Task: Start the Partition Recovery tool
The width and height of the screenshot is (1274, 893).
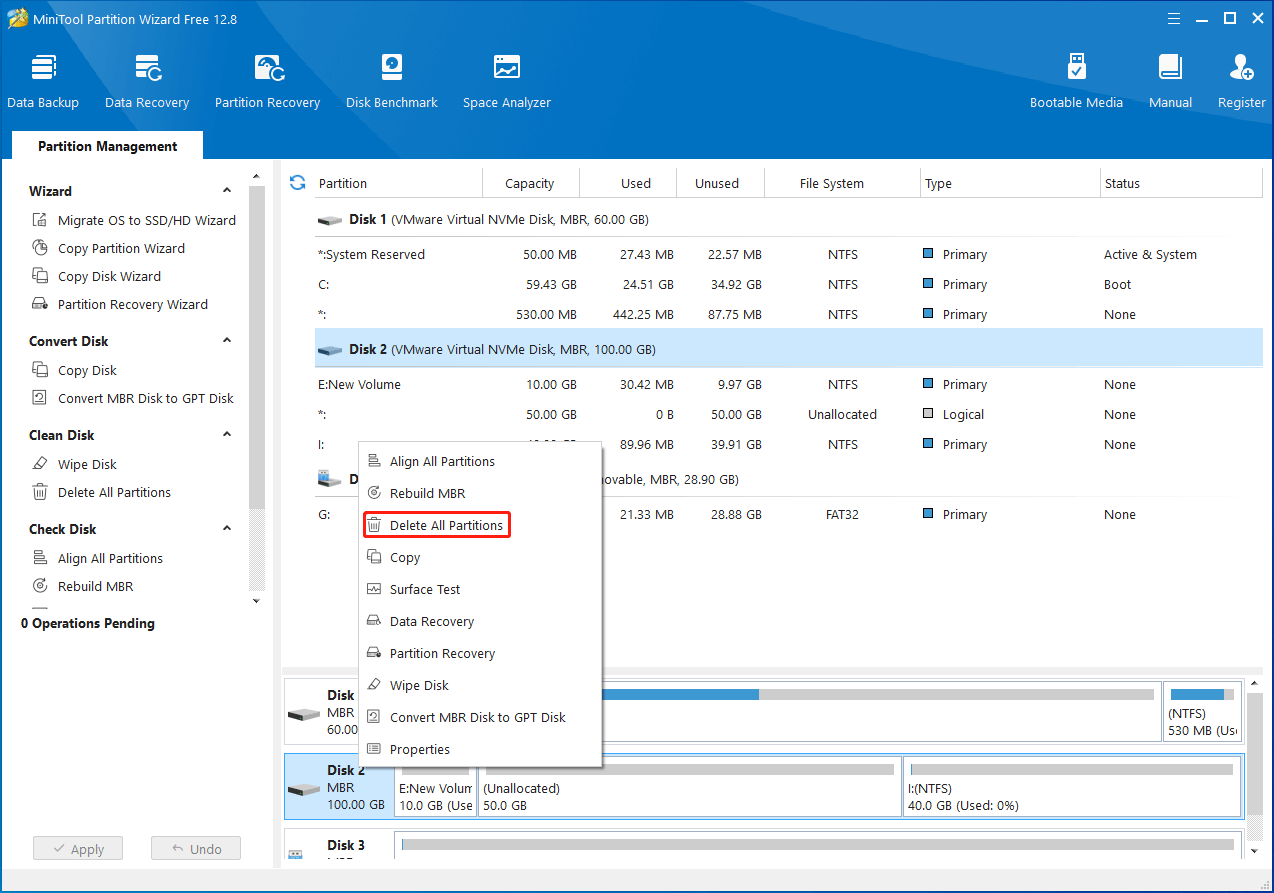Action: coord(267,78)
